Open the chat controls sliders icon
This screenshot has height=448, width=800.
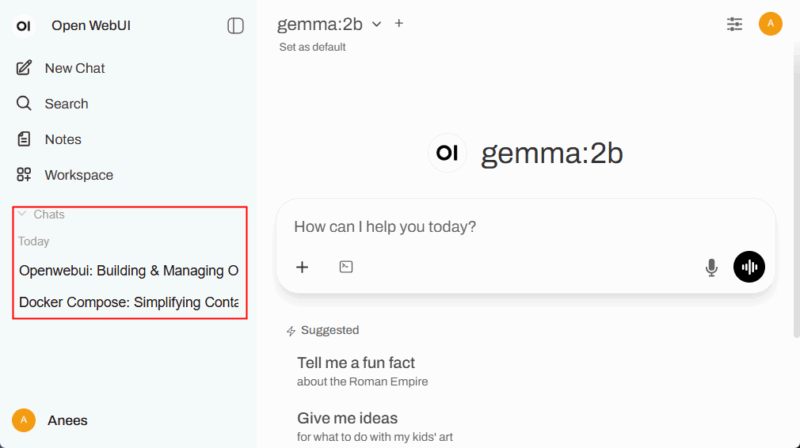tap(735, 24)
